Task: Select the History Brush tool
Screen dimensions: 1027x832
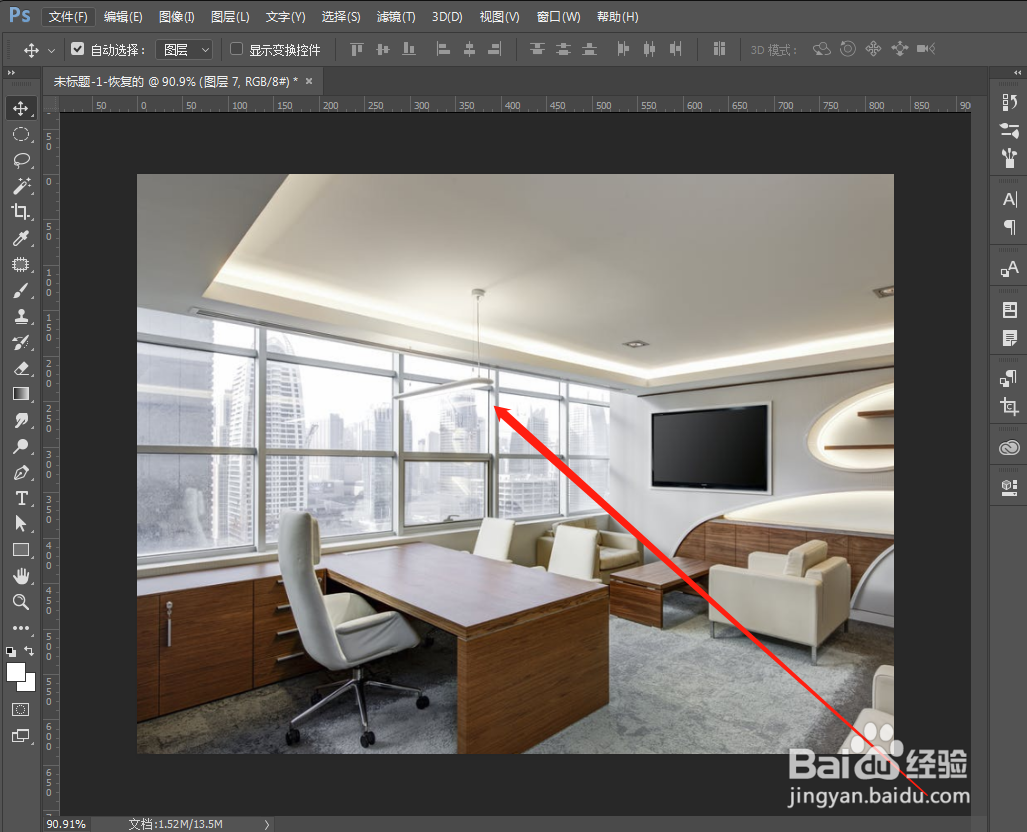Action: pos(21,342)
